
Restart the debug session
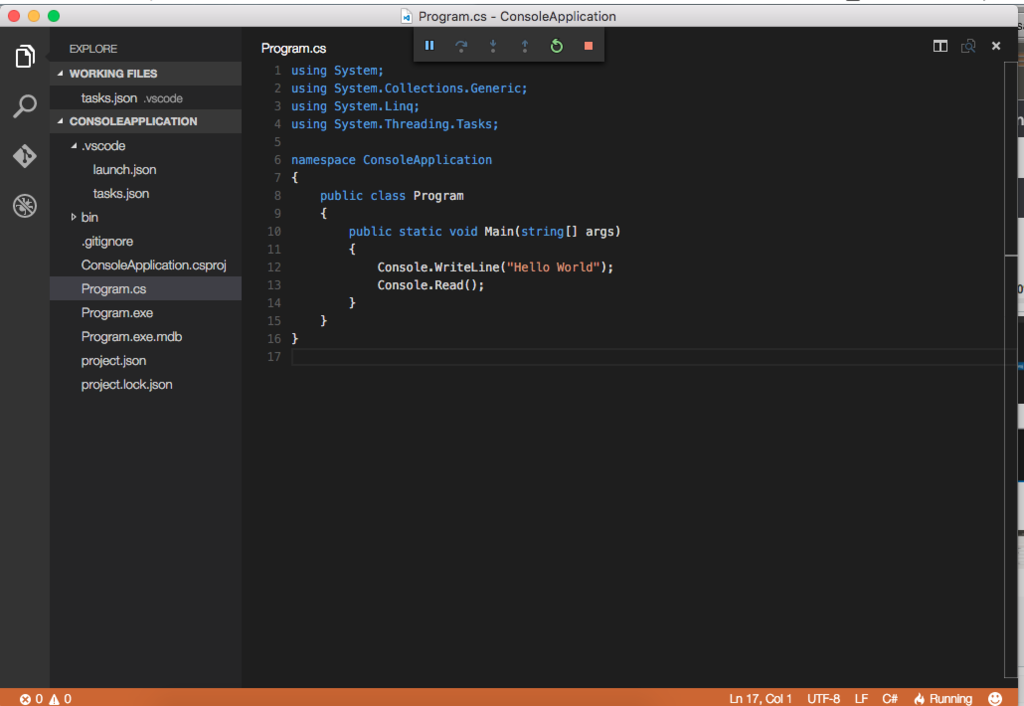(x=556, y=46)
